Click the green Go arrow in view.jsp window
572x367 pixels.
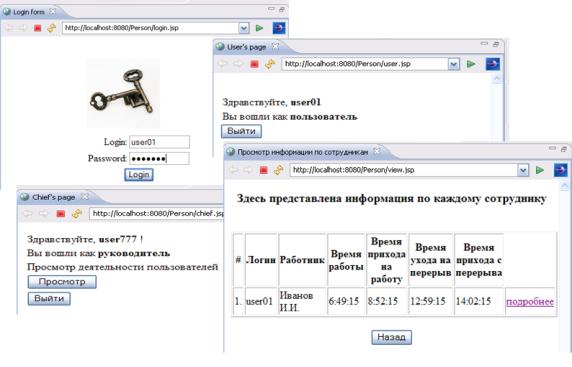click(540, 170)
